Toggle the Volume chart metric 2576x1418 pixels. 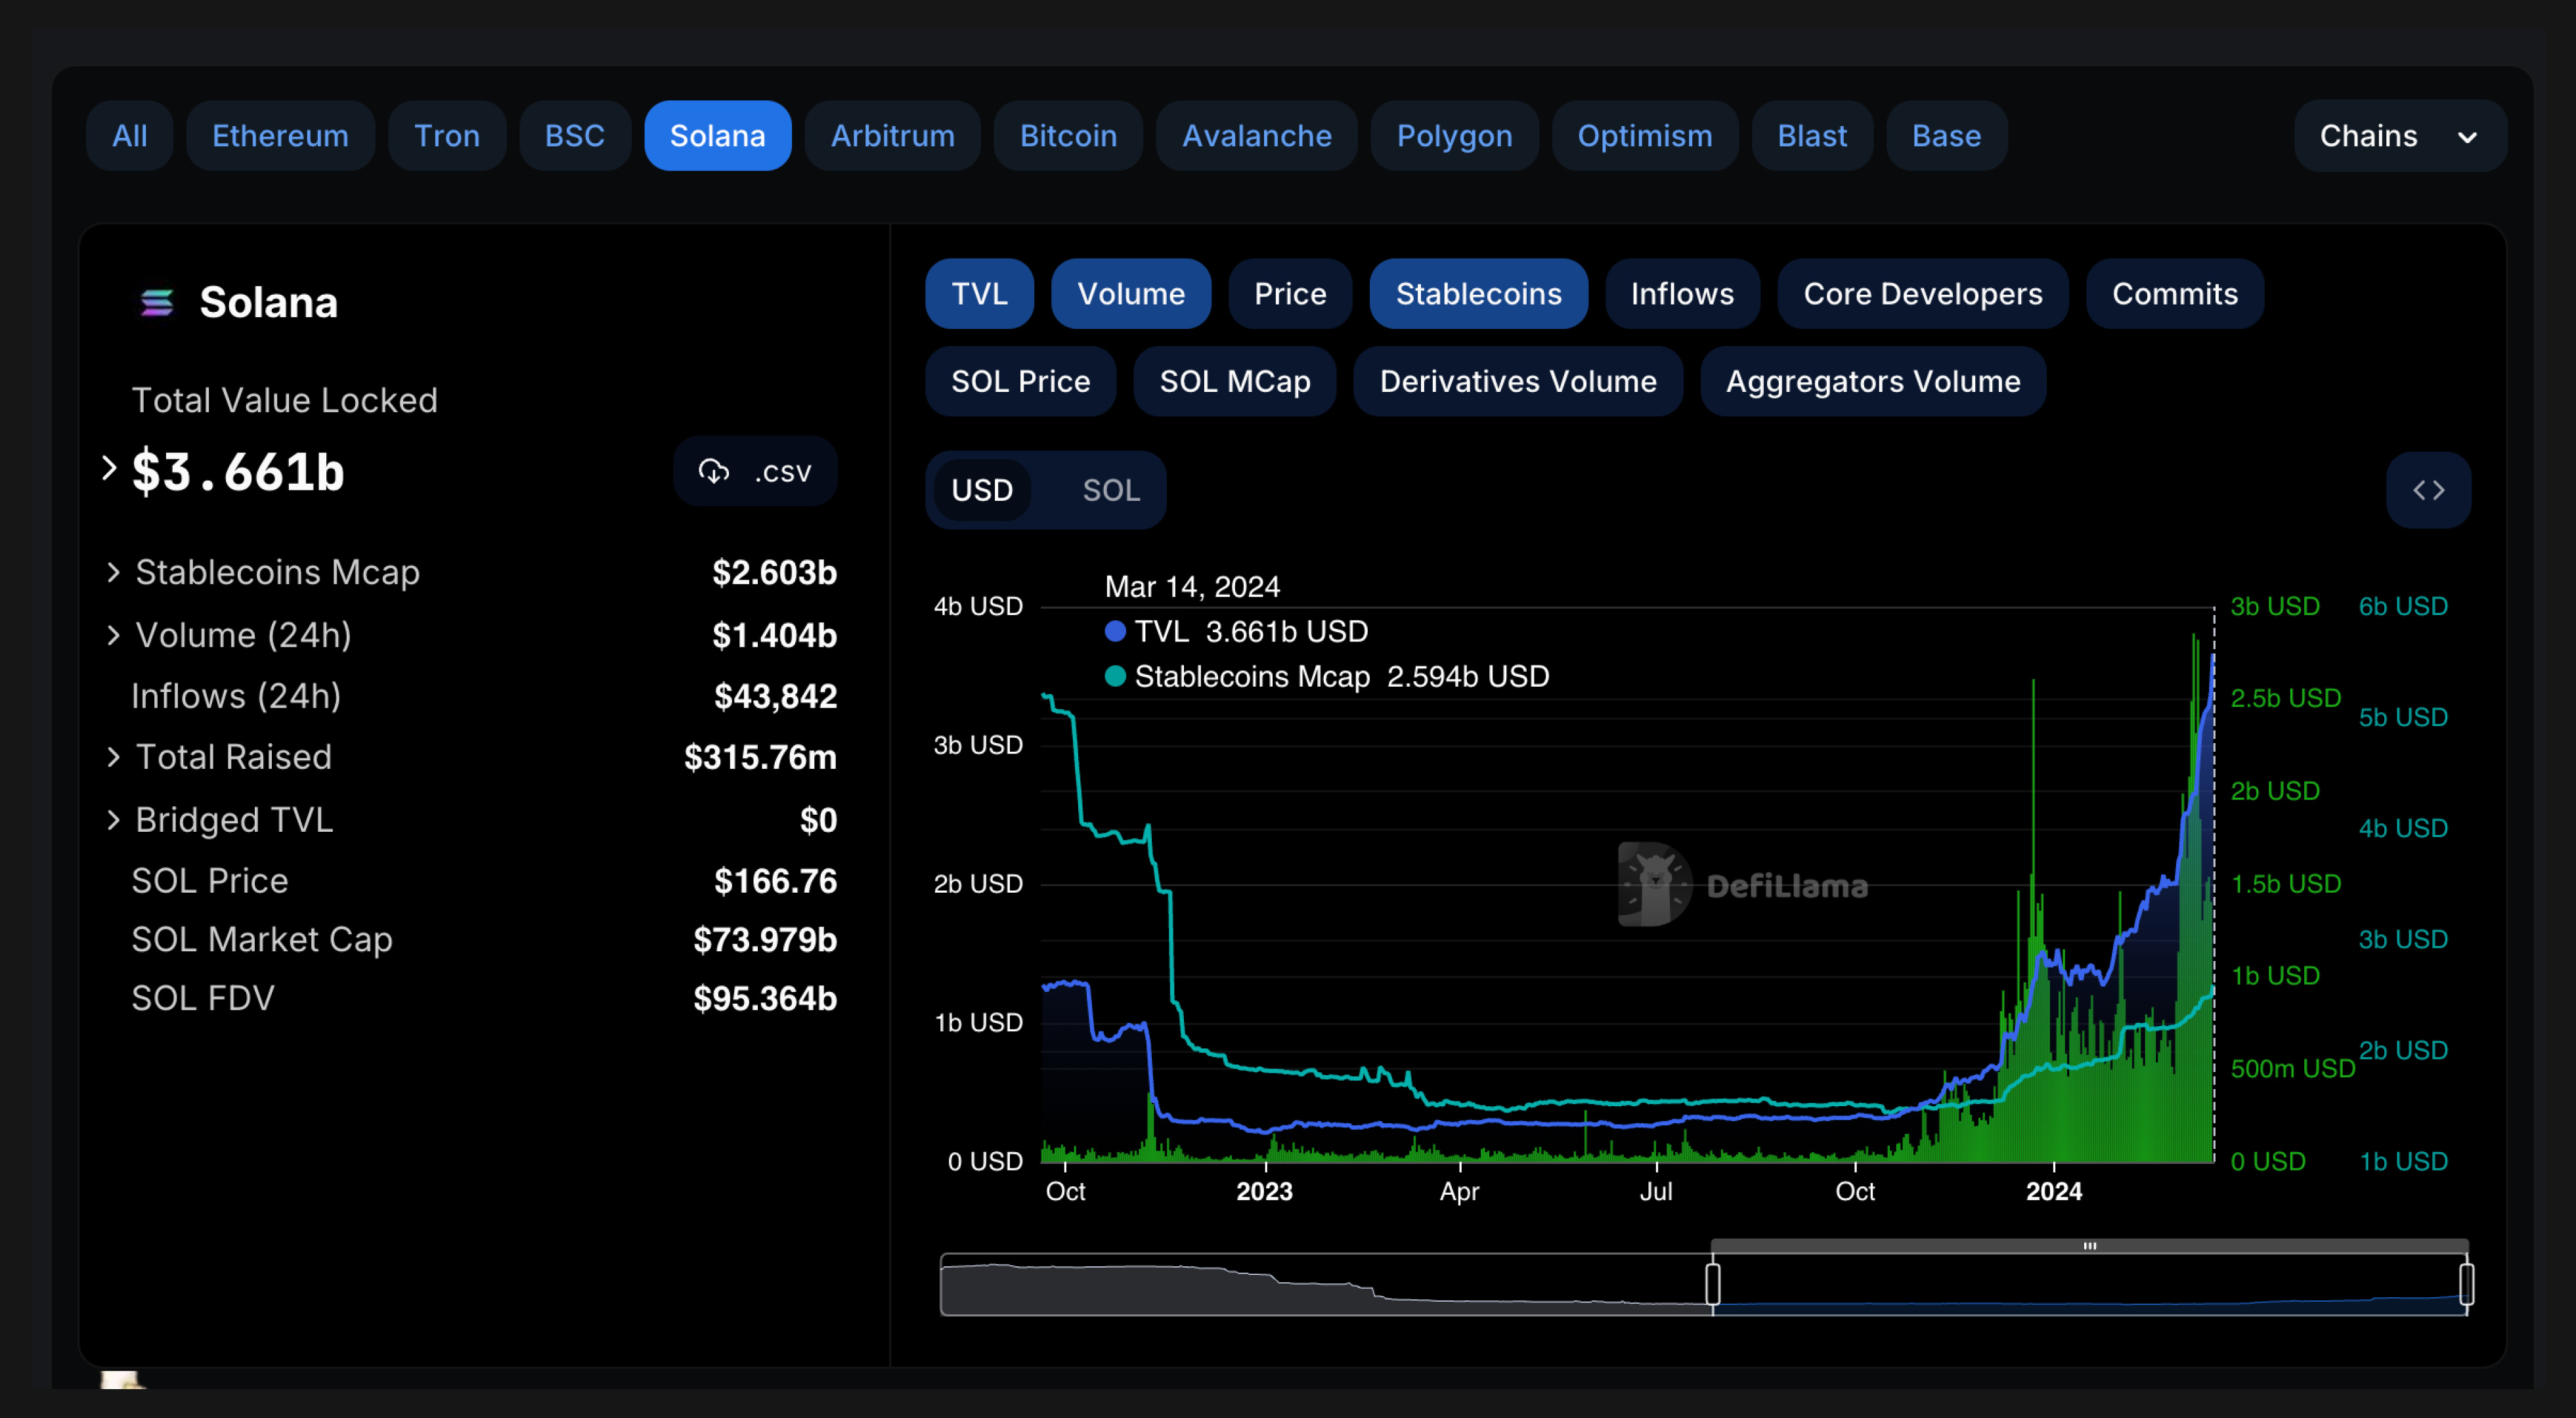tap(1130, 294)
